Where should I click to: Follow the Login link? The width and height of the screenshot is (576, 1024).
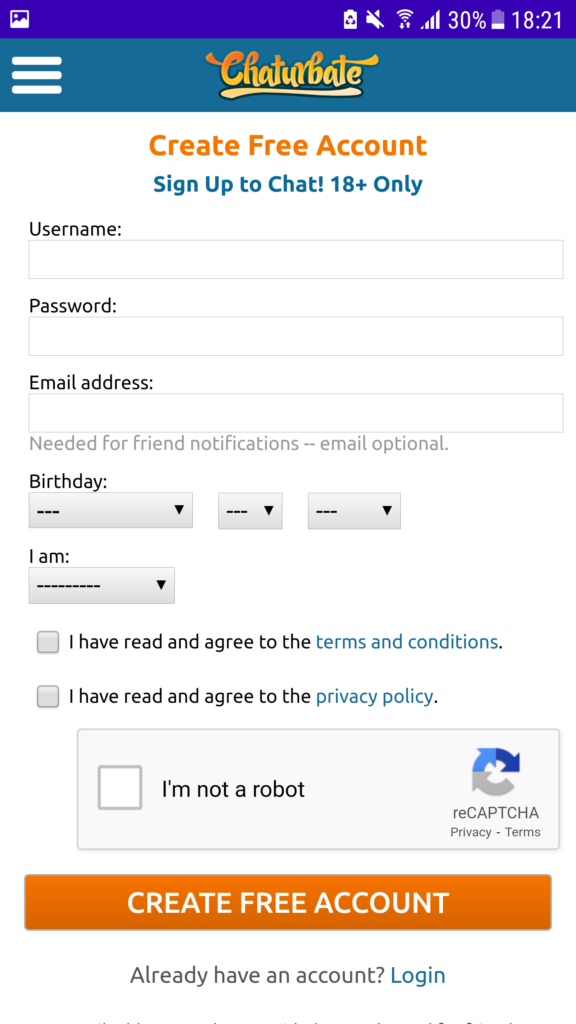coord(418,975)
